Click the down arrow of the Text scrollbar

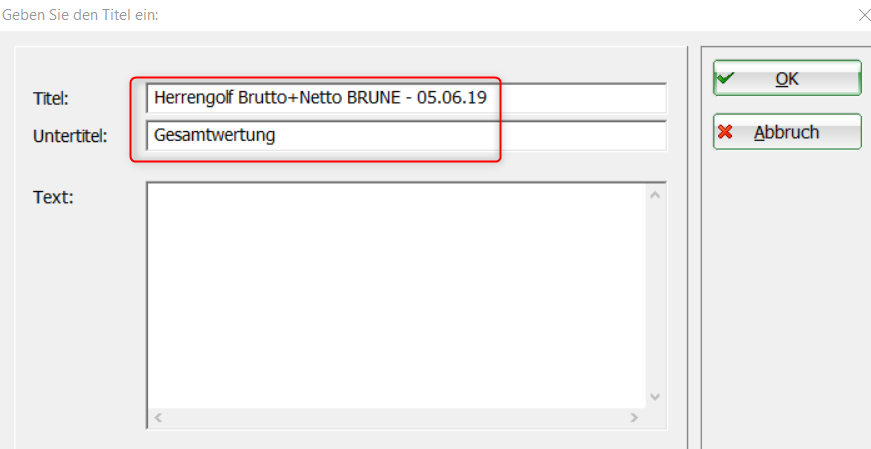click(656, 396)
